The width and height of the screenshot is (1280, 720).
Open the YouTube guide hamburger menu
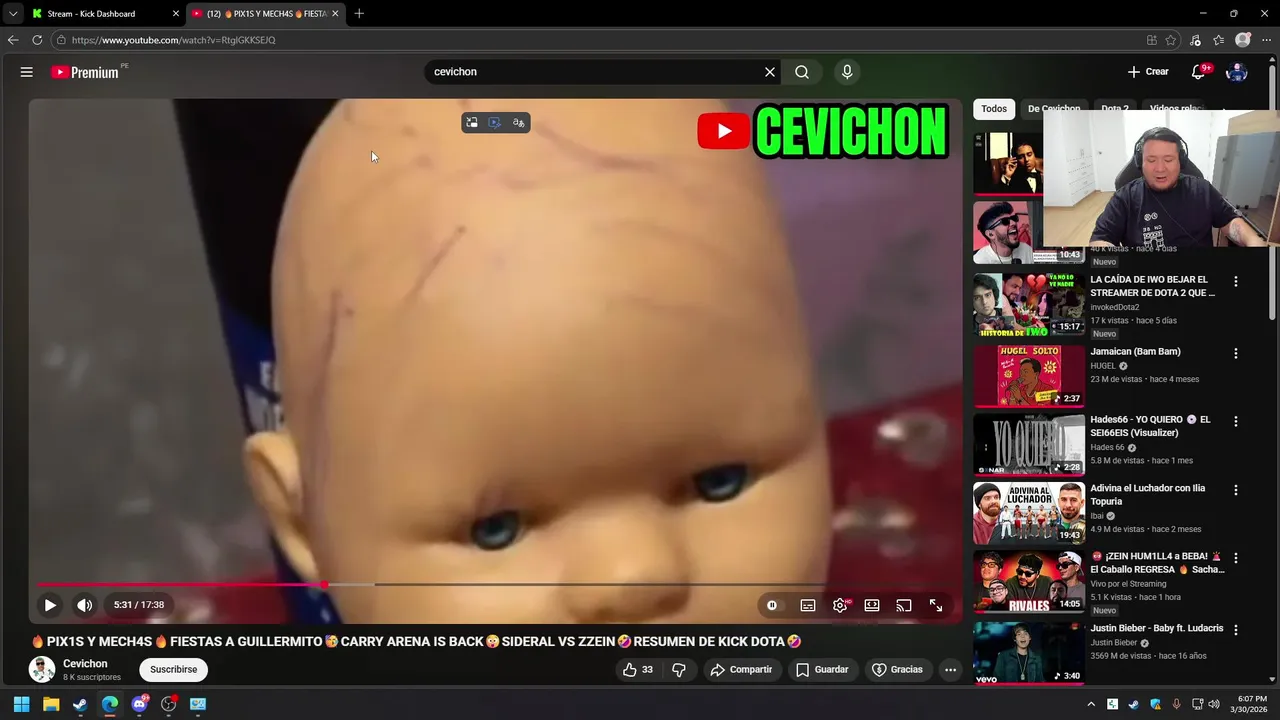tap(27, 72)
